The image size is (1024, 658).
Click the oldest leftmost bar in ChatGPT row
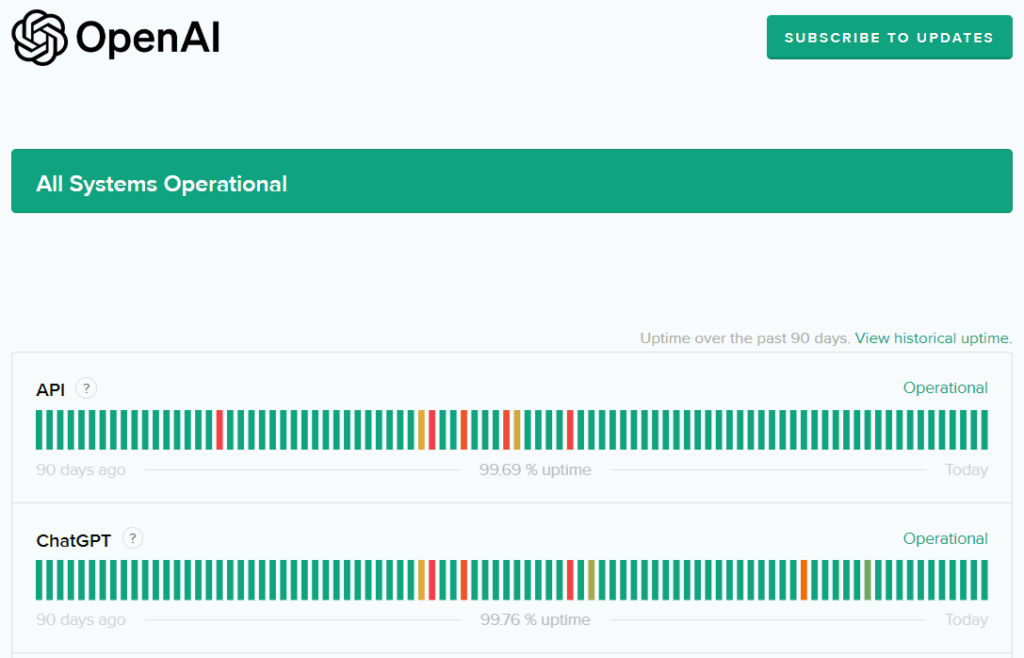coord(39,580)
